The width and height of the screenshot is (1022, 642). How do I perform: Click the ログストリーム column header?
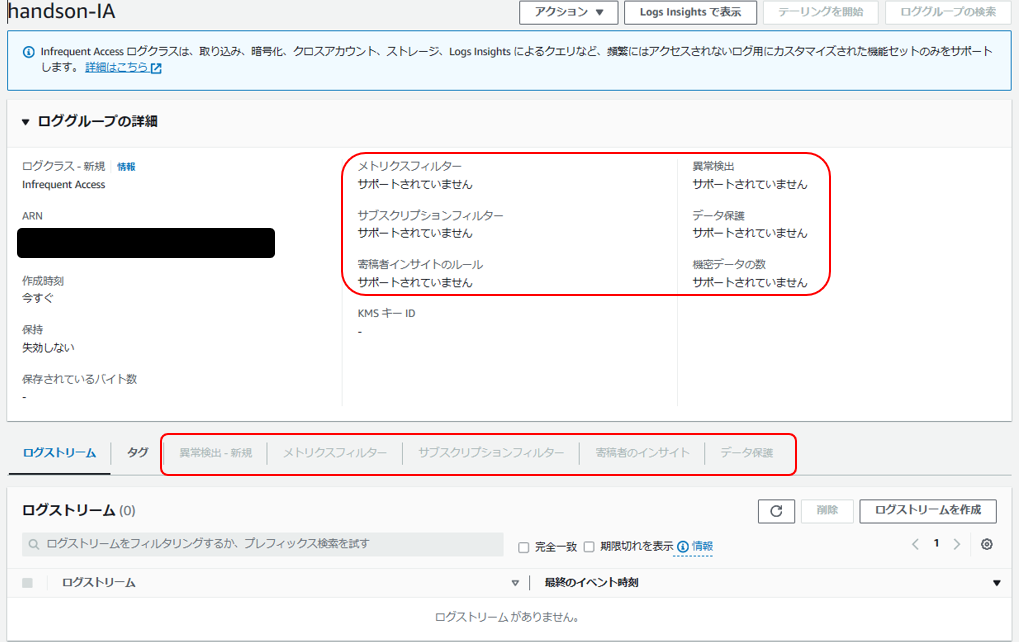pyautogui.click(x=98, y=583)
